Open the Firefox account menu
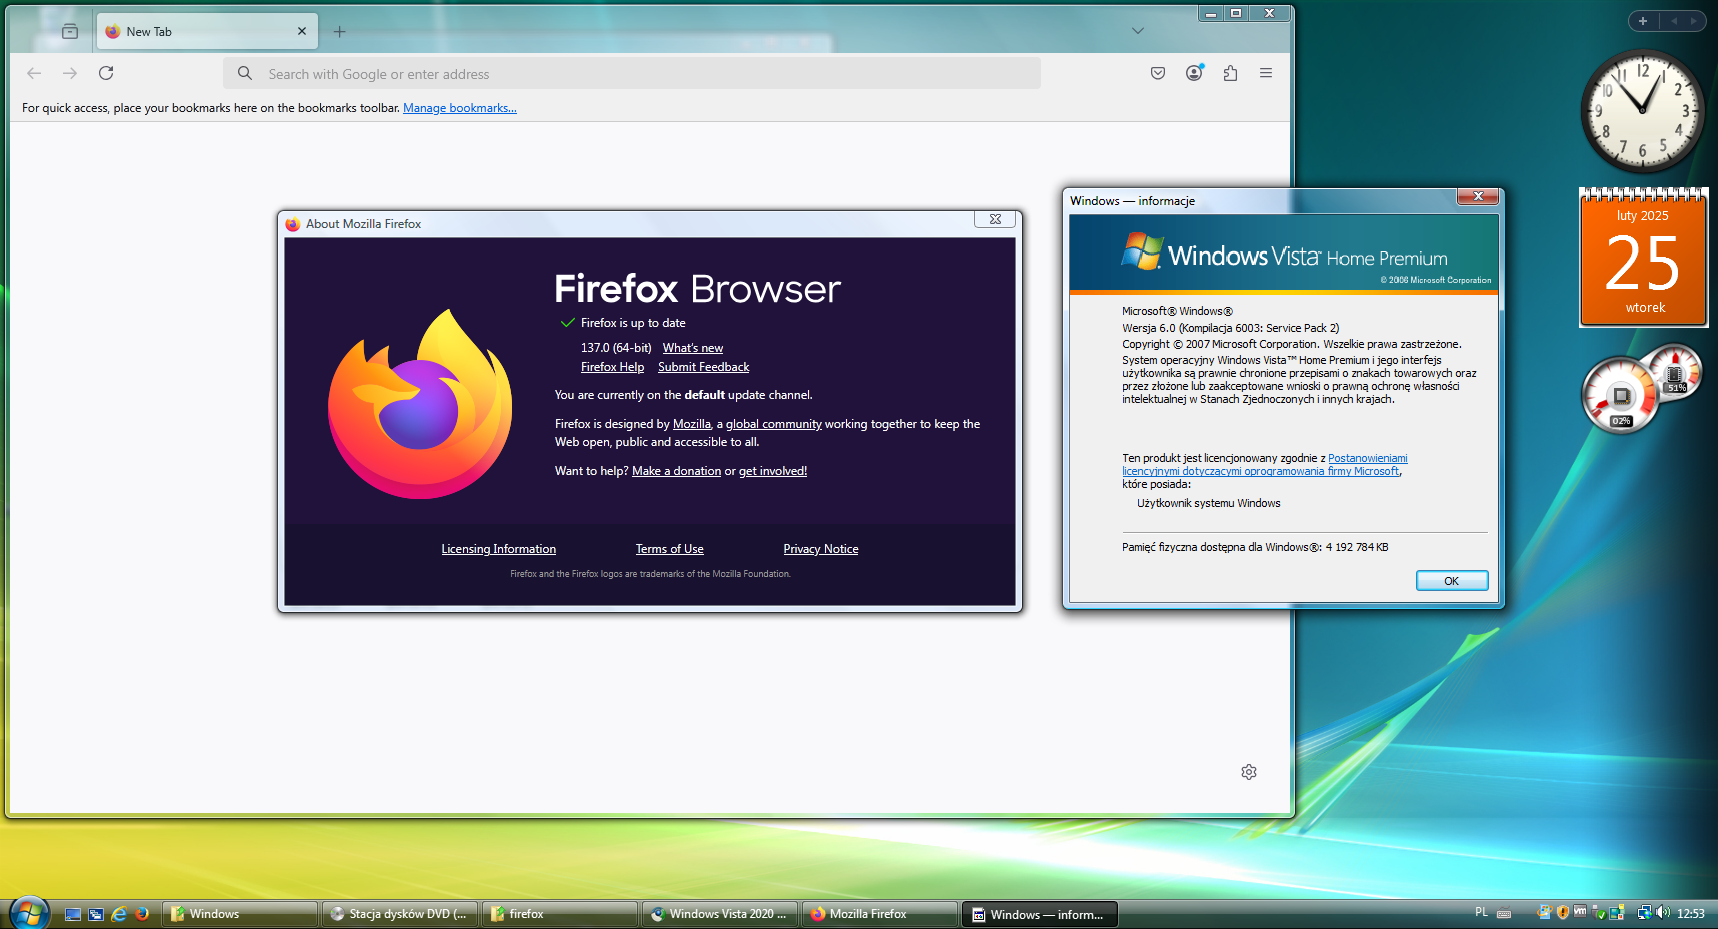 [x=1194, y=73]
